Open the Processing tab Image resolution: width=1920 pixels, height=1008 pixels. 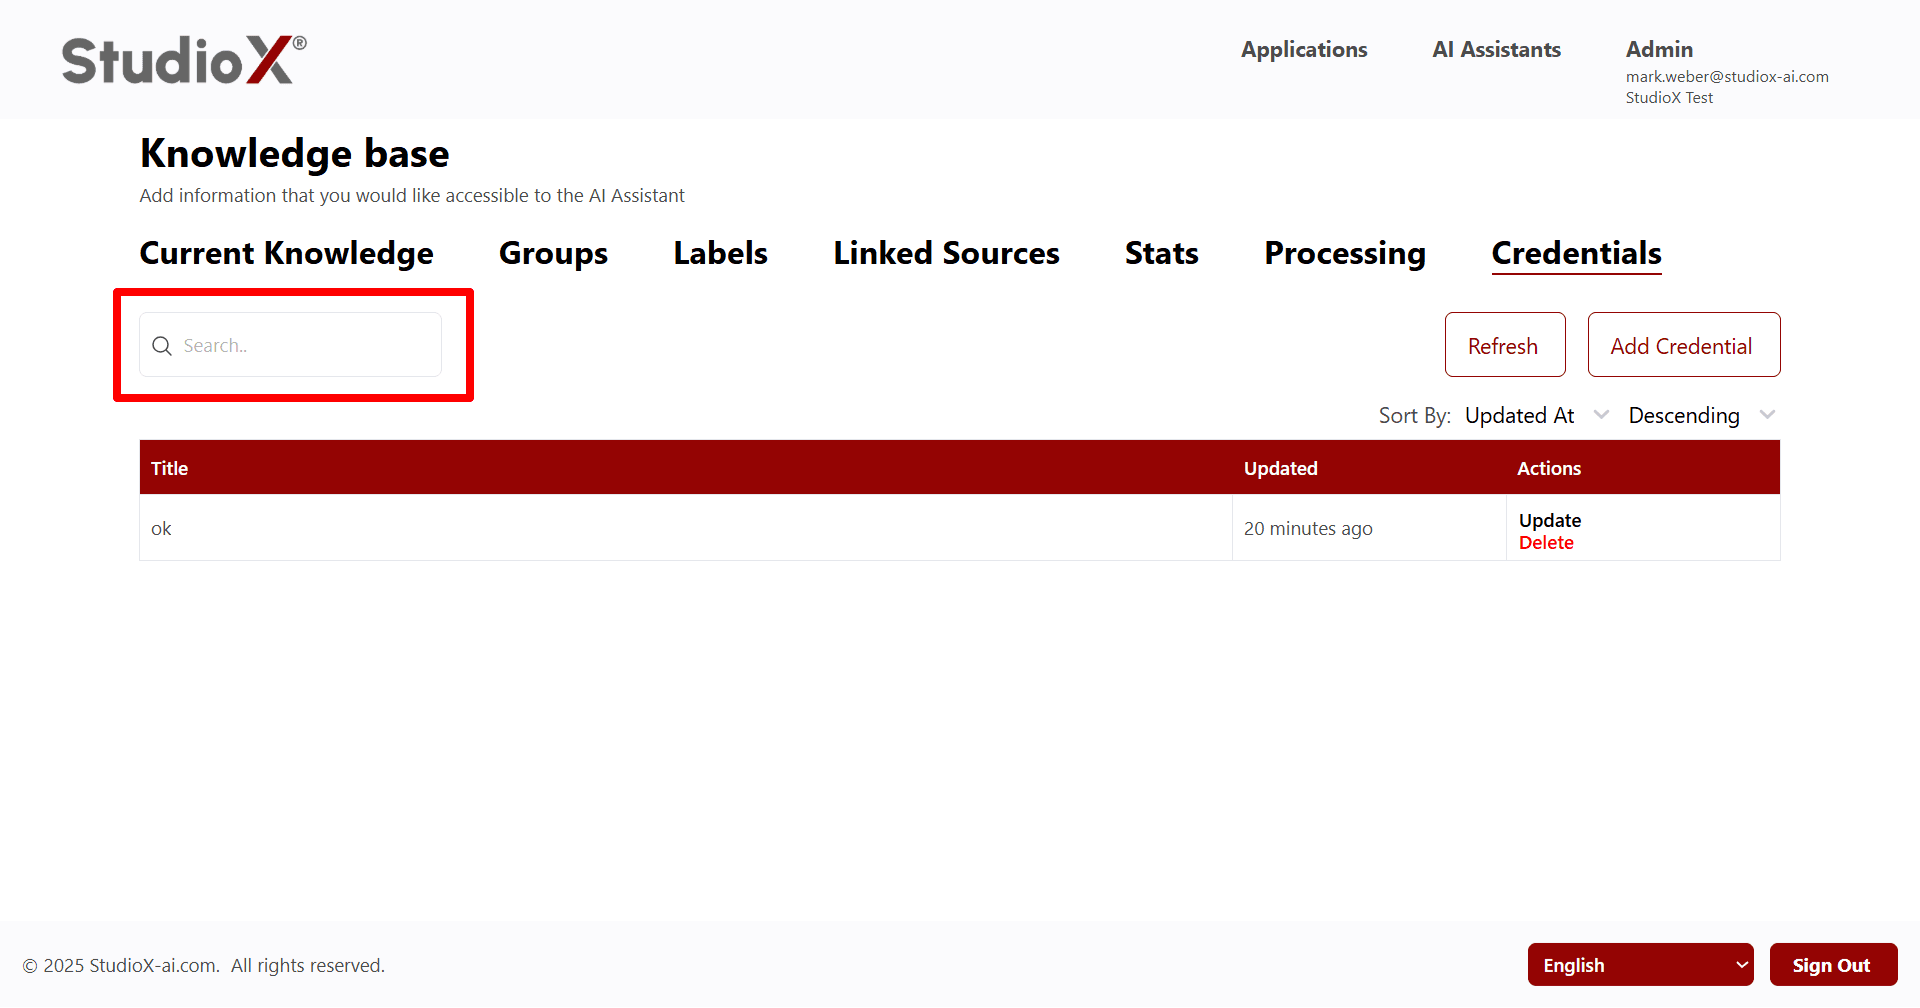click(1344, 253)
